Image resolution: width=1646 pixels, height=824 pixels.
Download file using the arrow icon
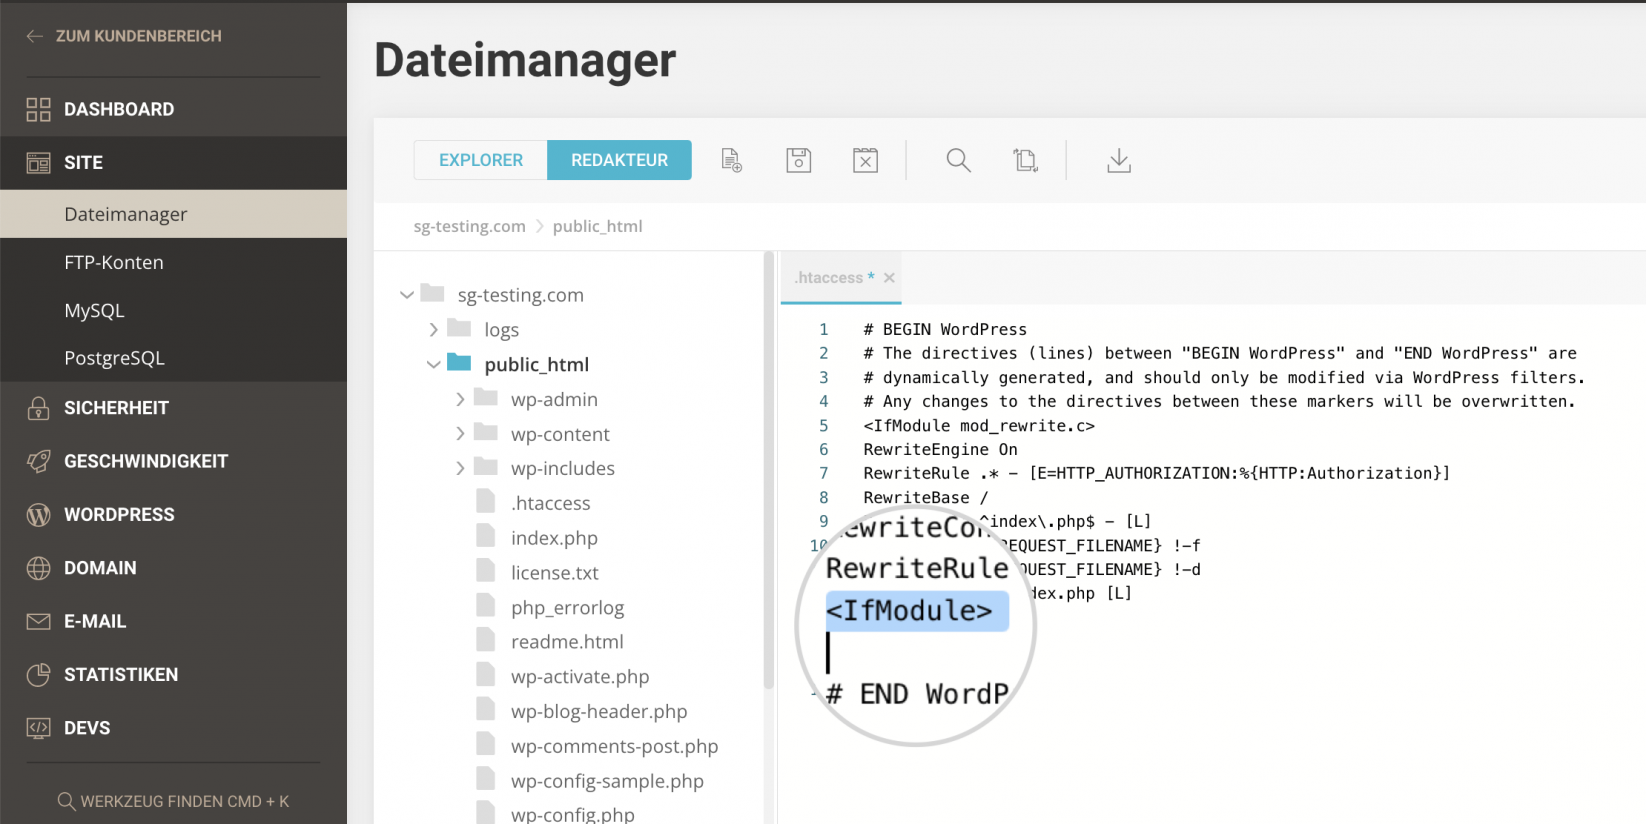[x=1119, y=160]
